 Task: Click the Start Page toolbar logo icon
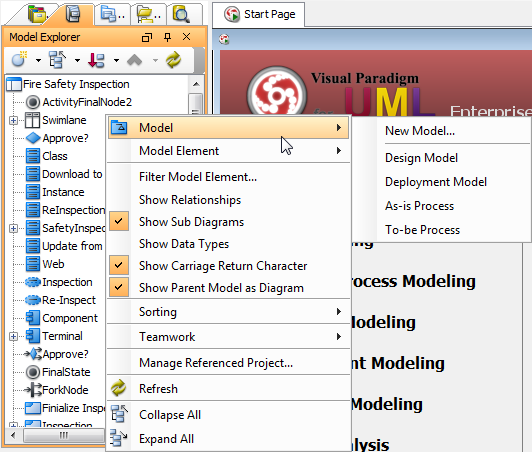pyautogui.click(x=224, y=40)
